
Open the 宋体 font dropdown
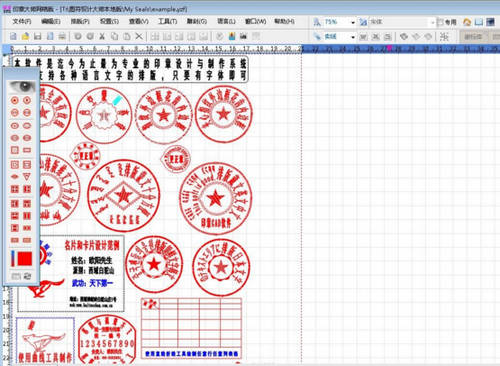click(433, 22)
